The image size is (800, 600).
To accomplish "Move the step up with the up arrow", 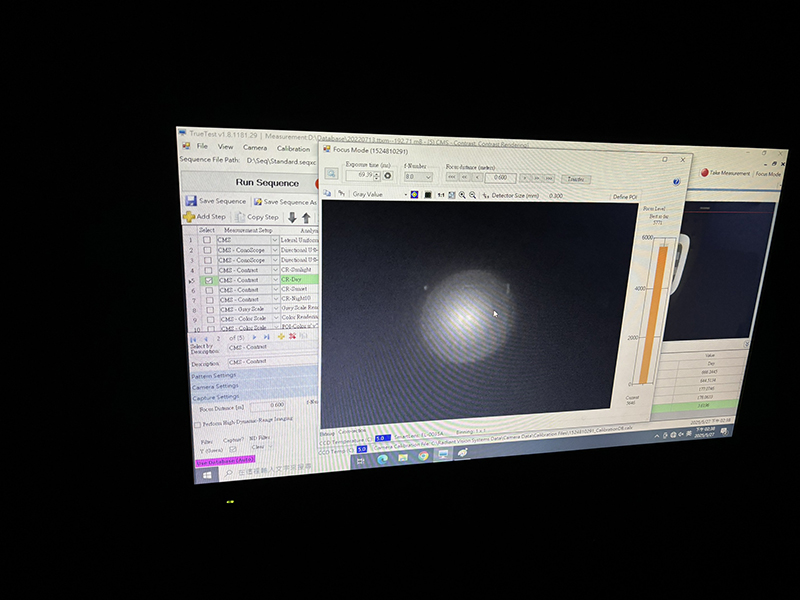I will [306, 218].
